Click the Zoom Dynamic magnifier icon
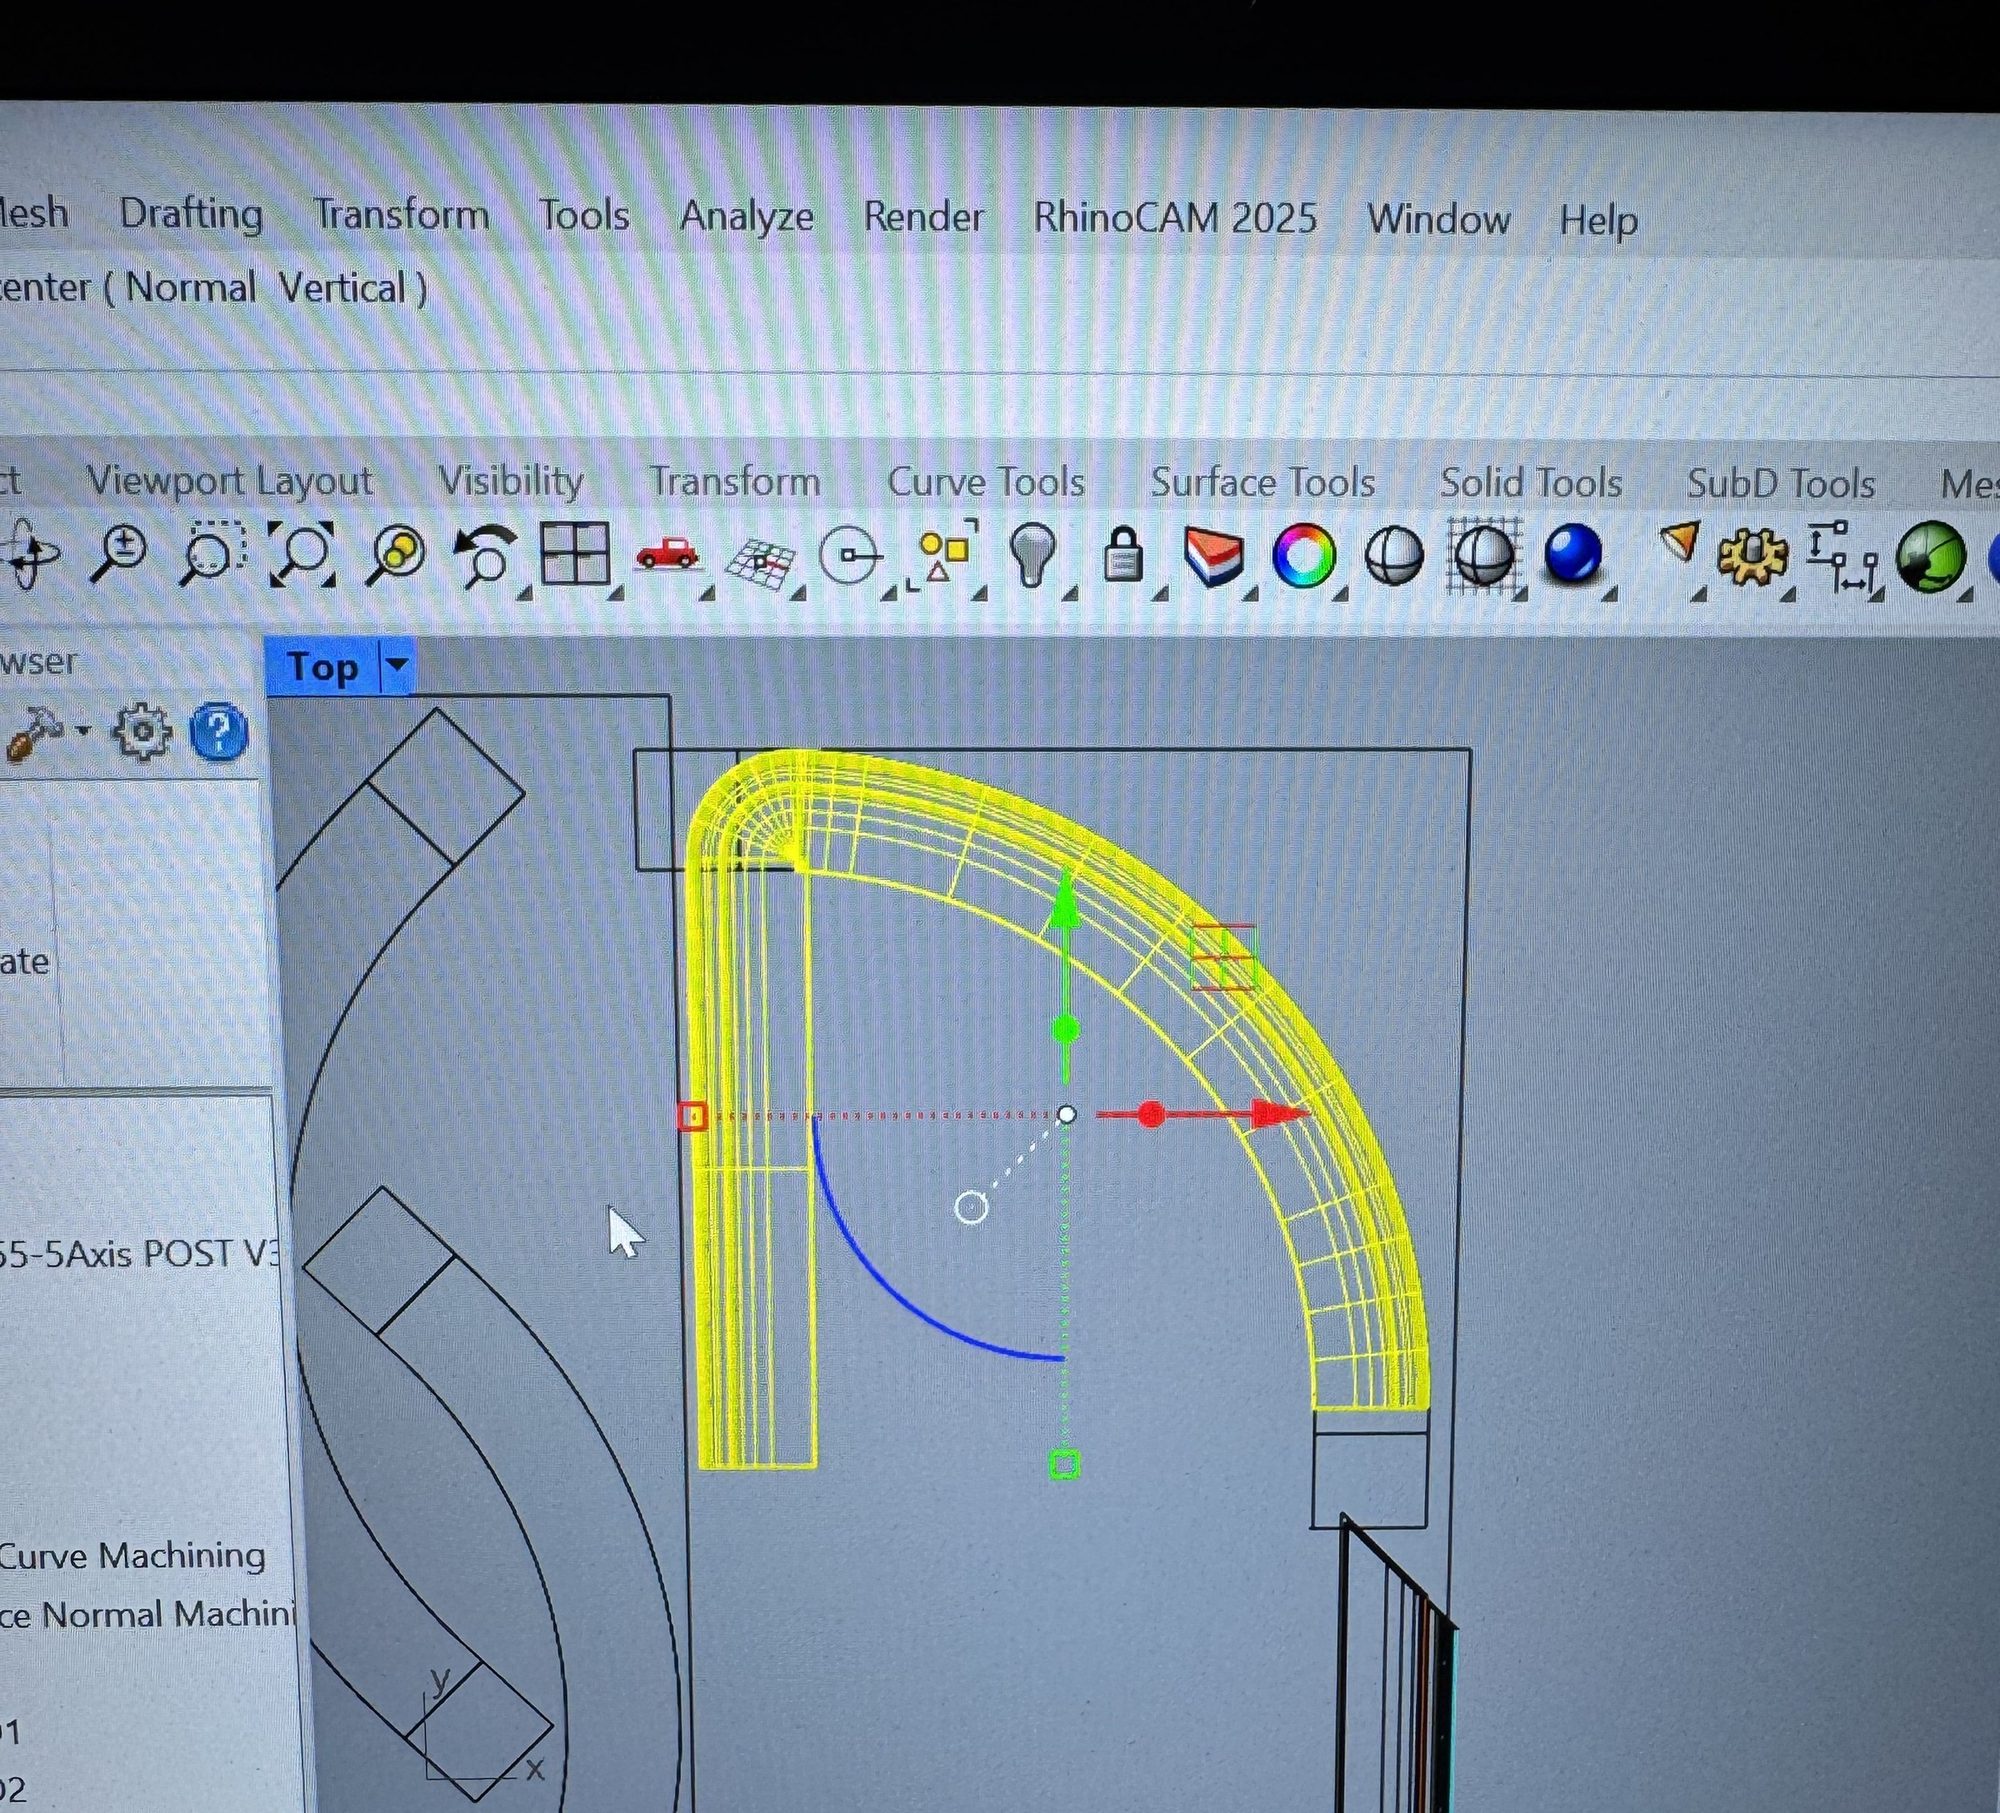The image size is (2000, 1813). [x=118, y=553]
